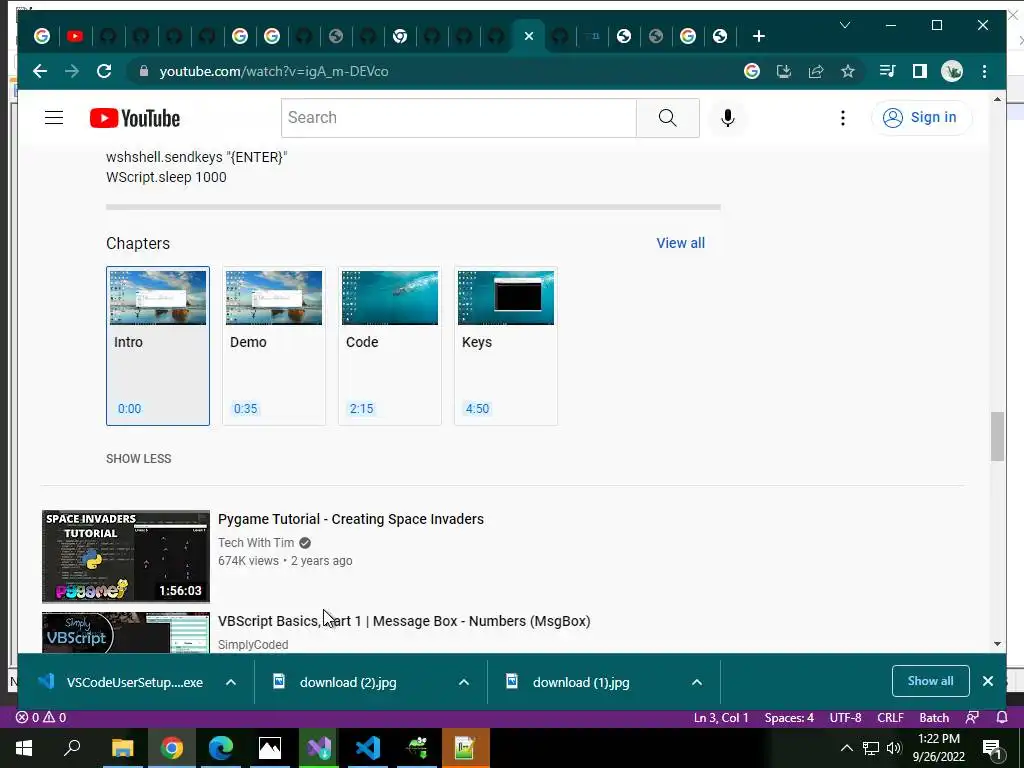Viewport: 1024px width, 768px height.
Task: Open Visual Studio Code from taskbar
Action: [368, 748]
